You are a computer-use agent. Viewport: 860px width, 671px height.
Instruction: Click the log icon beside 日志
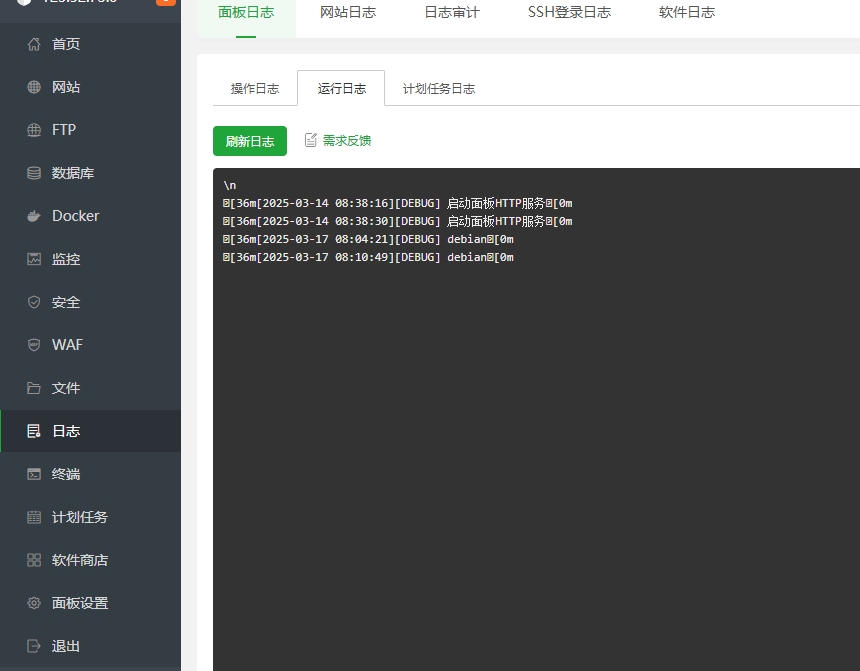pos(34,431)
